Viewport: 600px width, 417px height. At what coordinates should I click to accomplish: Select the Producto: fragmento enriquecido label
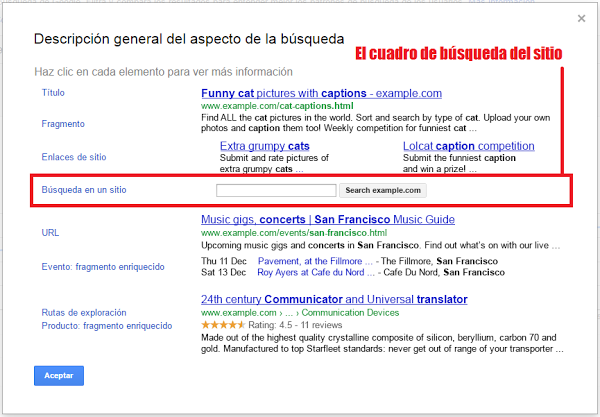107,326
